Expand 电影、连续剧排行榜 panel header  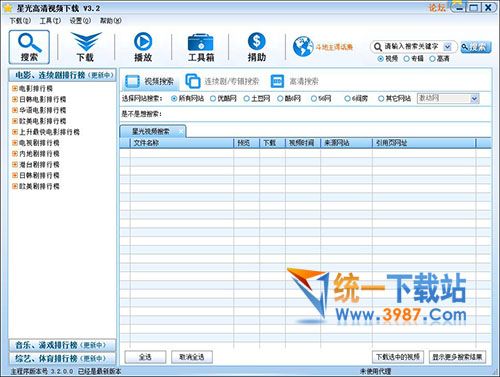62,75
